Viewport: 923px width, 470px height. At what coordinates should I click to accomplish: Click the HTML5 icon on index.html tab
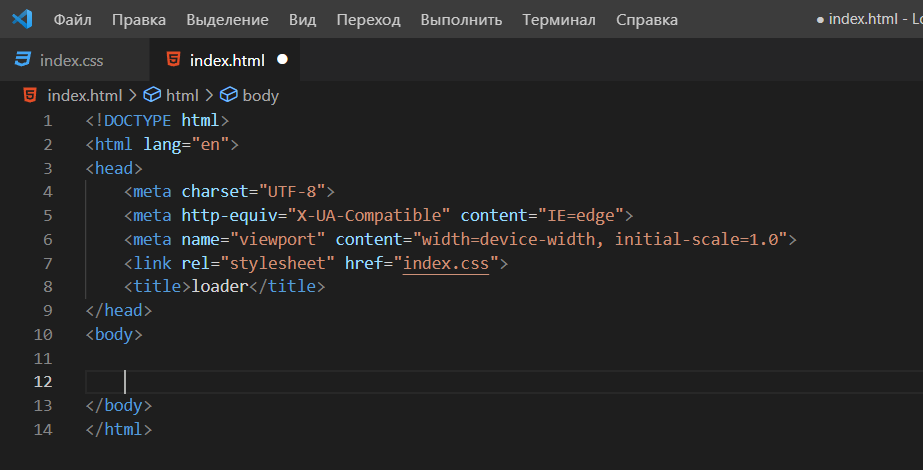click(x=174, y=59)
